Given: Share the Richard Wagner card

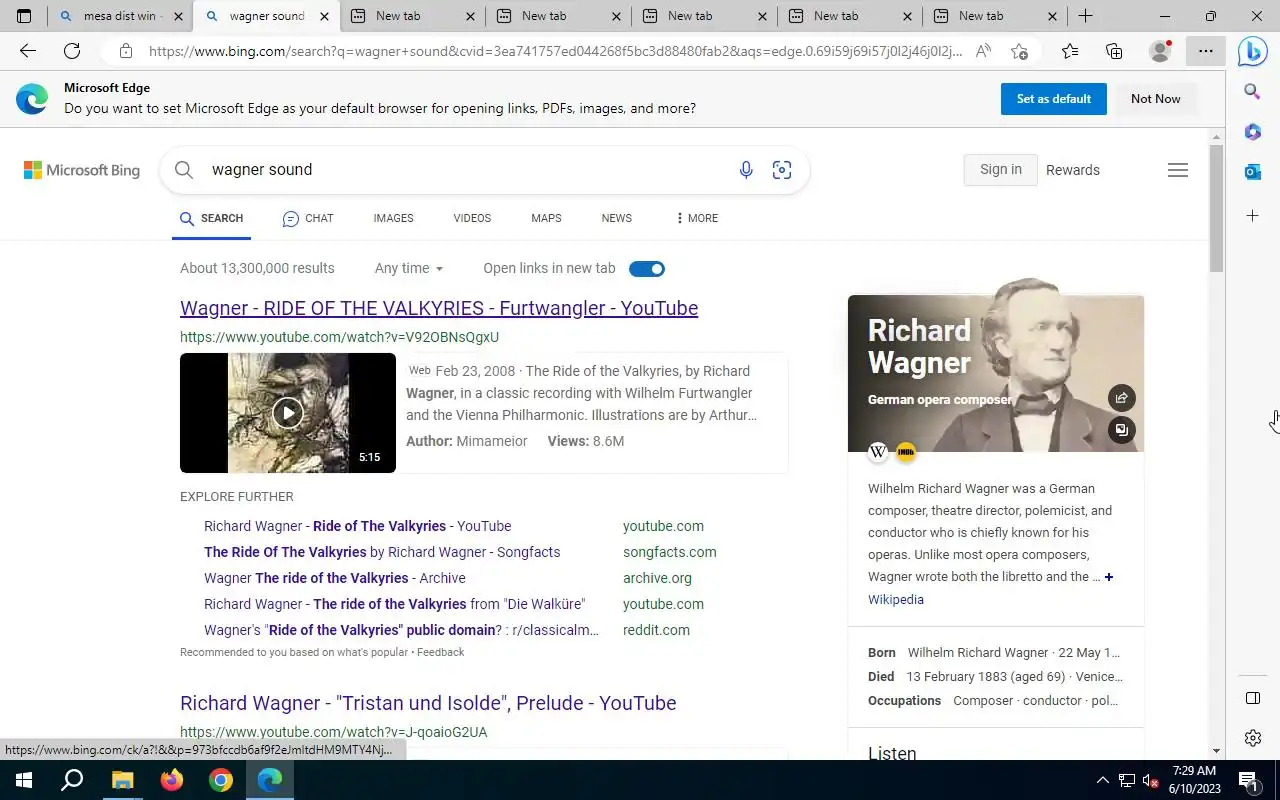Looking at the screenshot, I should coord(1121,398).
